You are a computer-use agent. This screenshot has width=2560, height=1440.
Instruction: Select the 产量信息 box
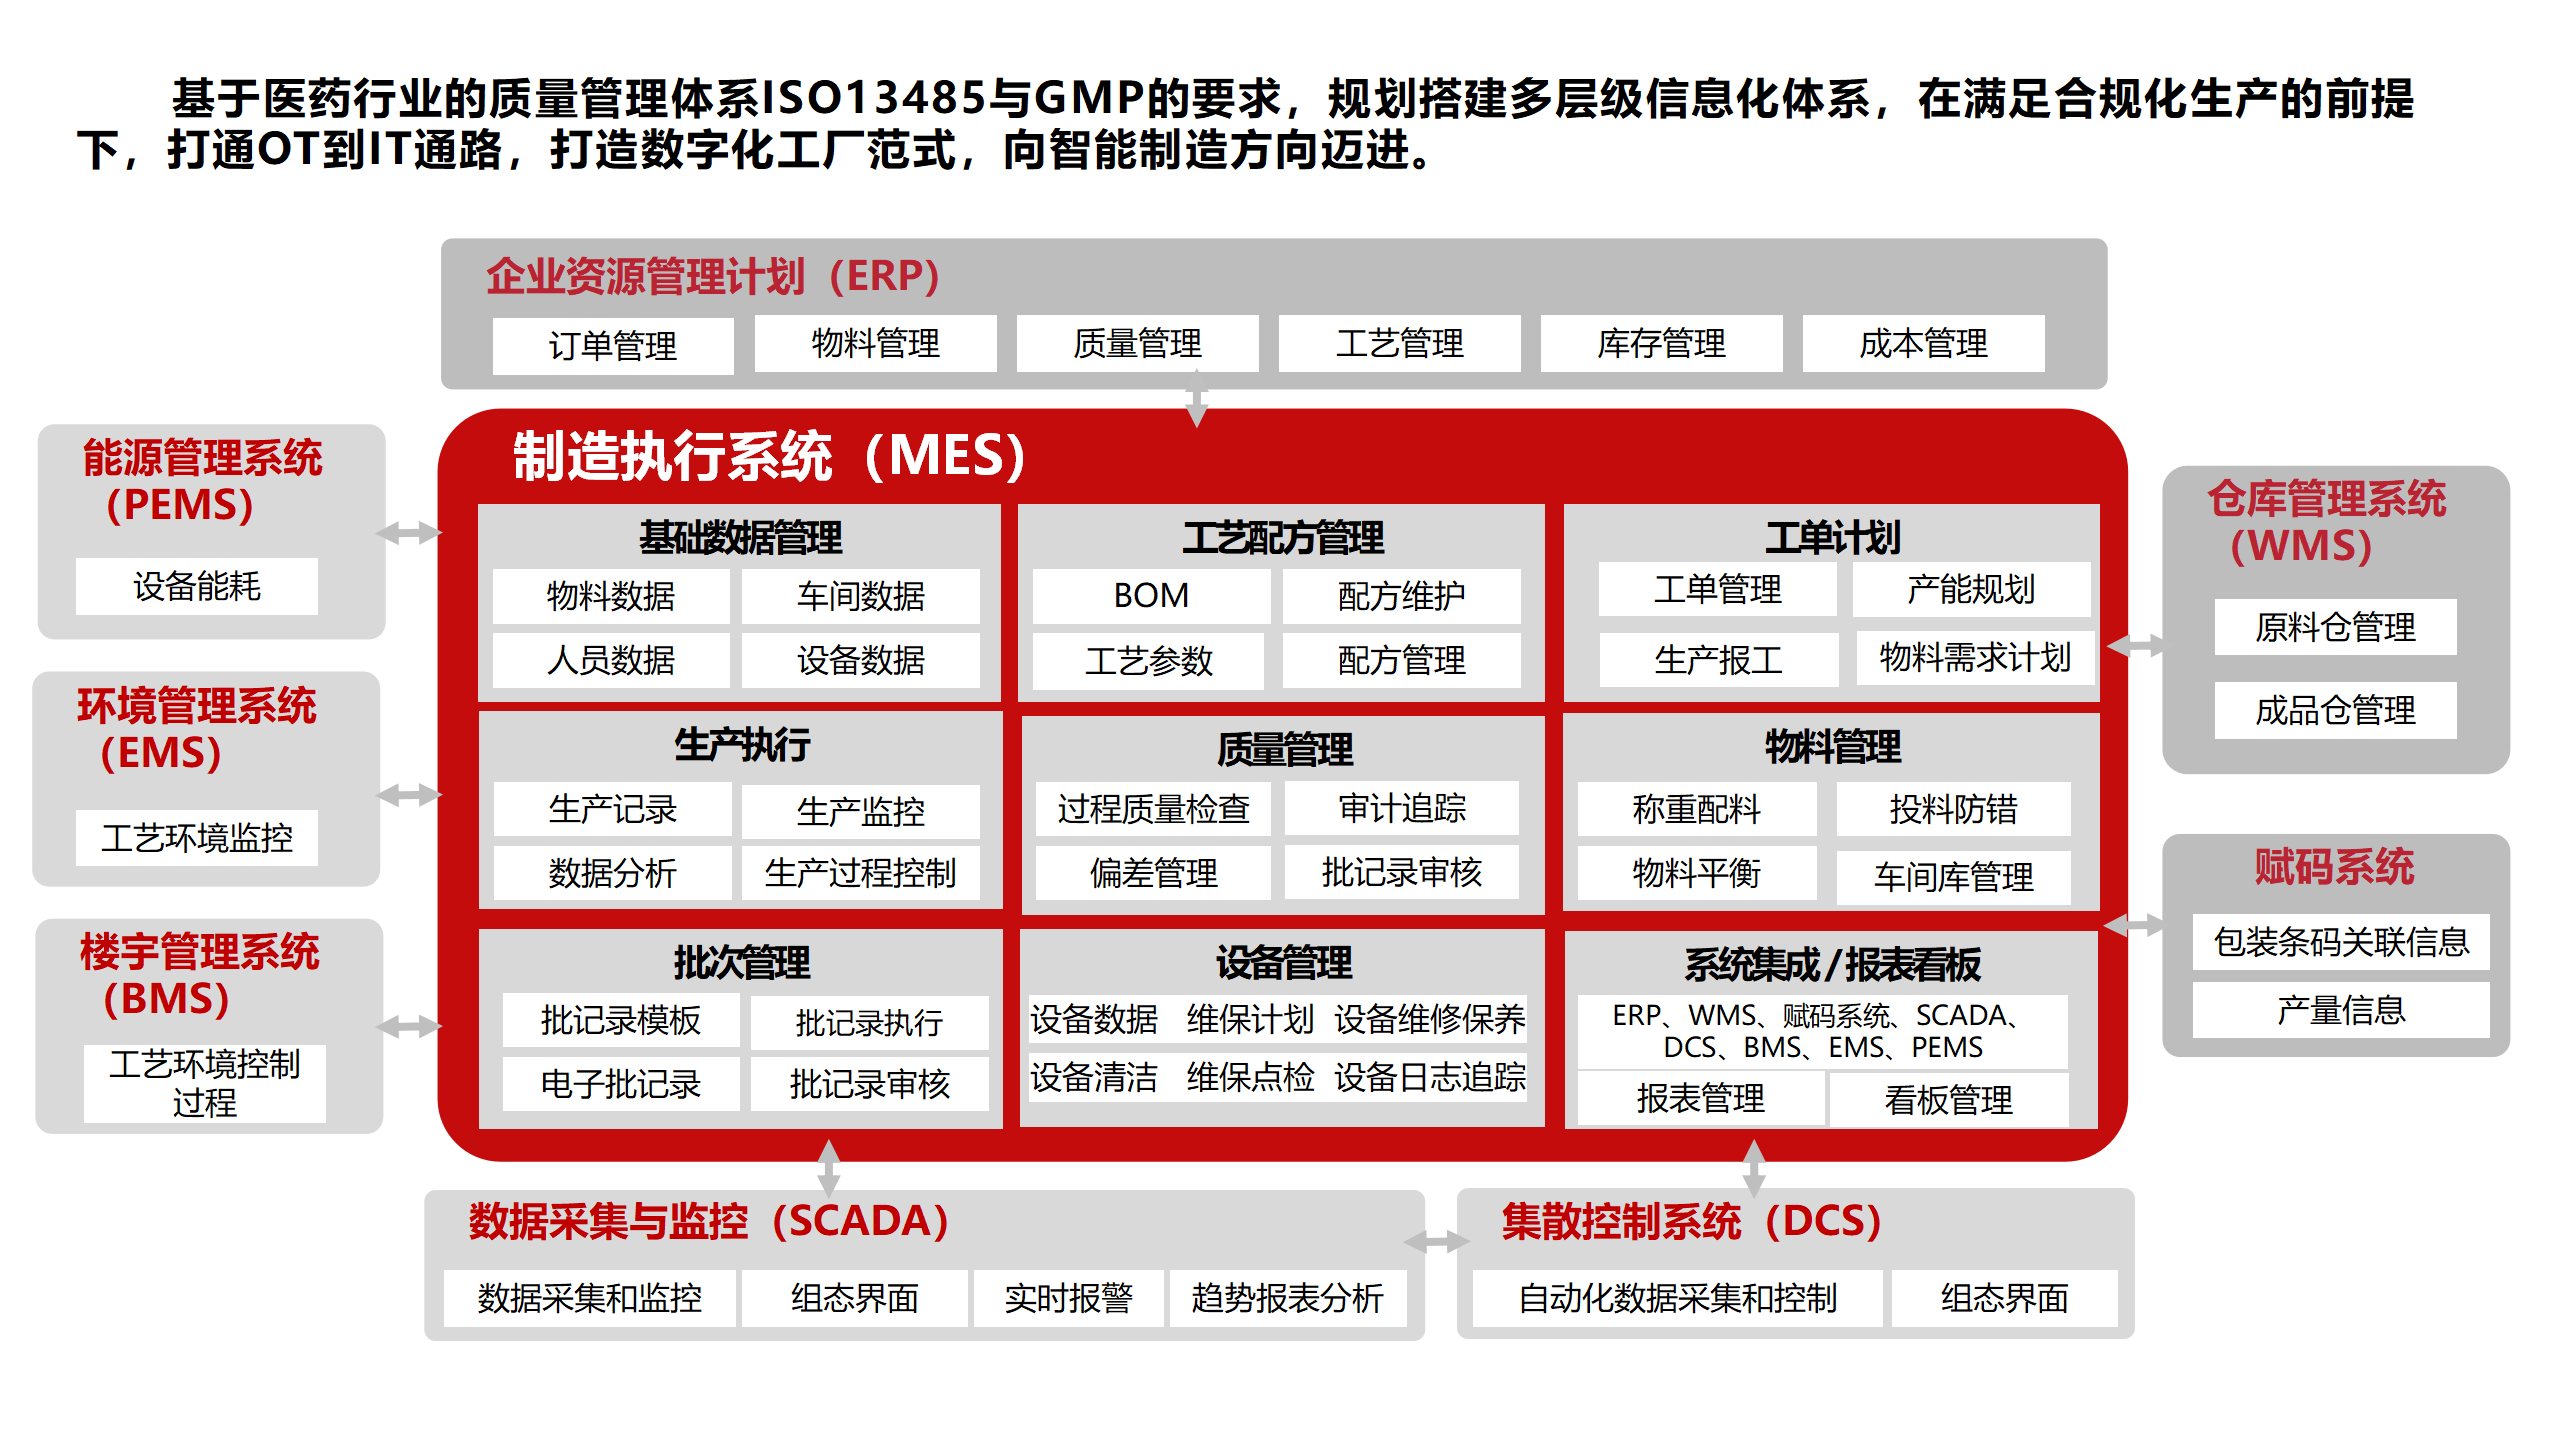point(2341,1010)
